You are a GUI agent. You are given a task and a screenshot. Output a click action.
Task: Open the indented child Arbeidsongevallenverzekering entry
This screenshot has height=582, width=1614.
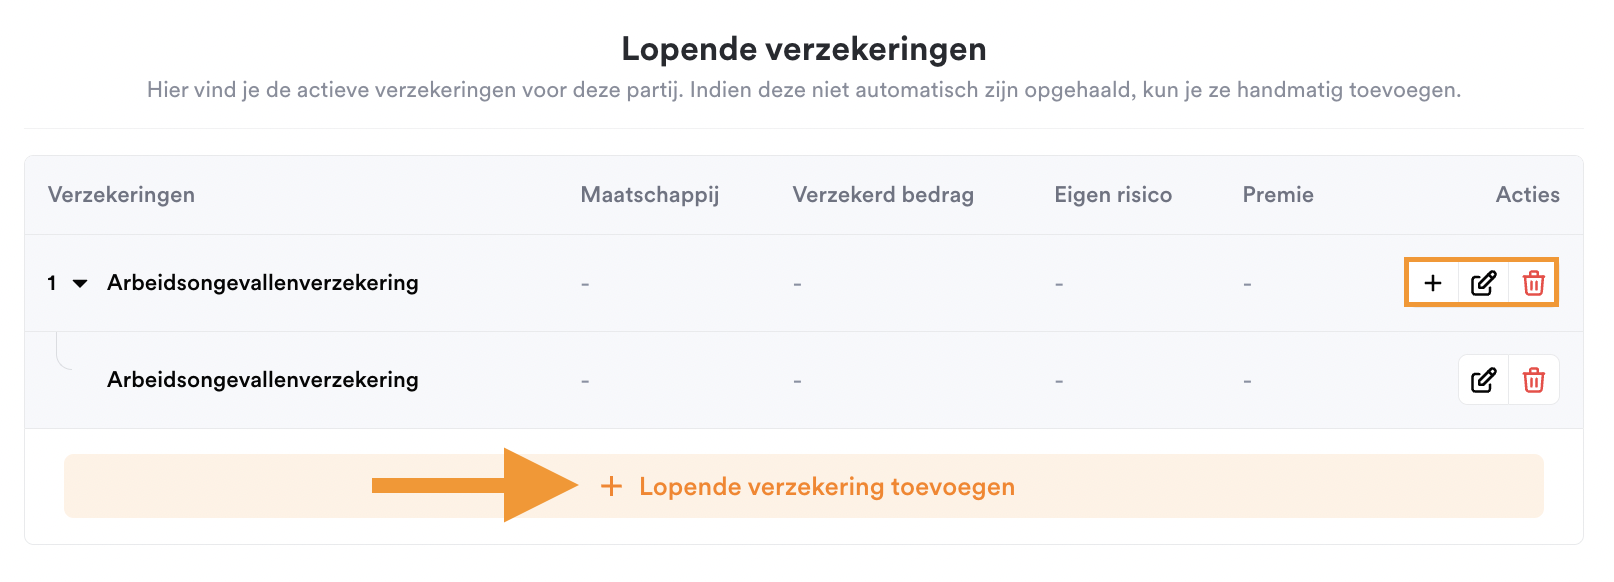click(263, 380)
